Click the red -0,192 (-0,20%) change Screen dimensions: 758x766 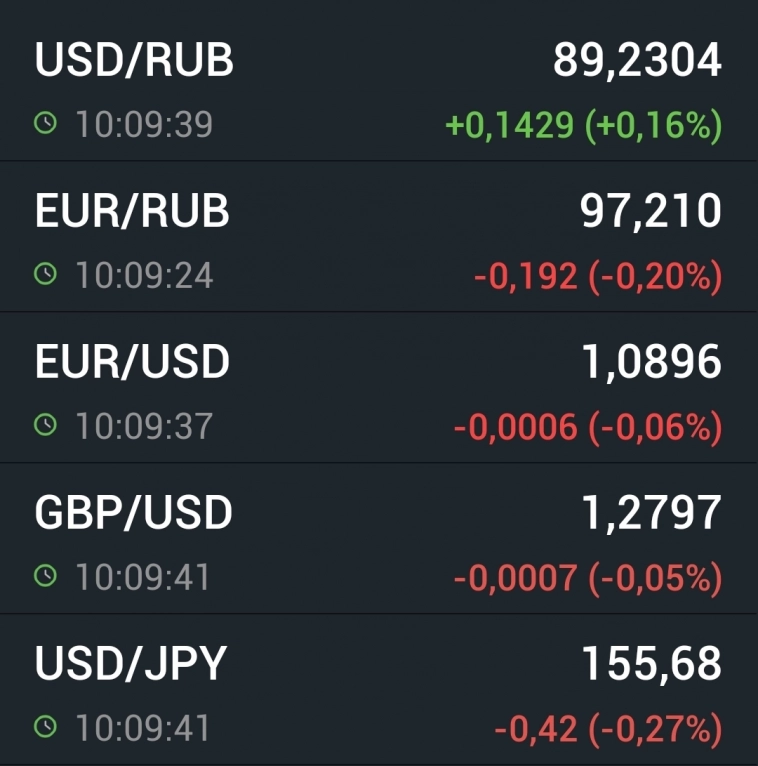[x=597, y=276]
